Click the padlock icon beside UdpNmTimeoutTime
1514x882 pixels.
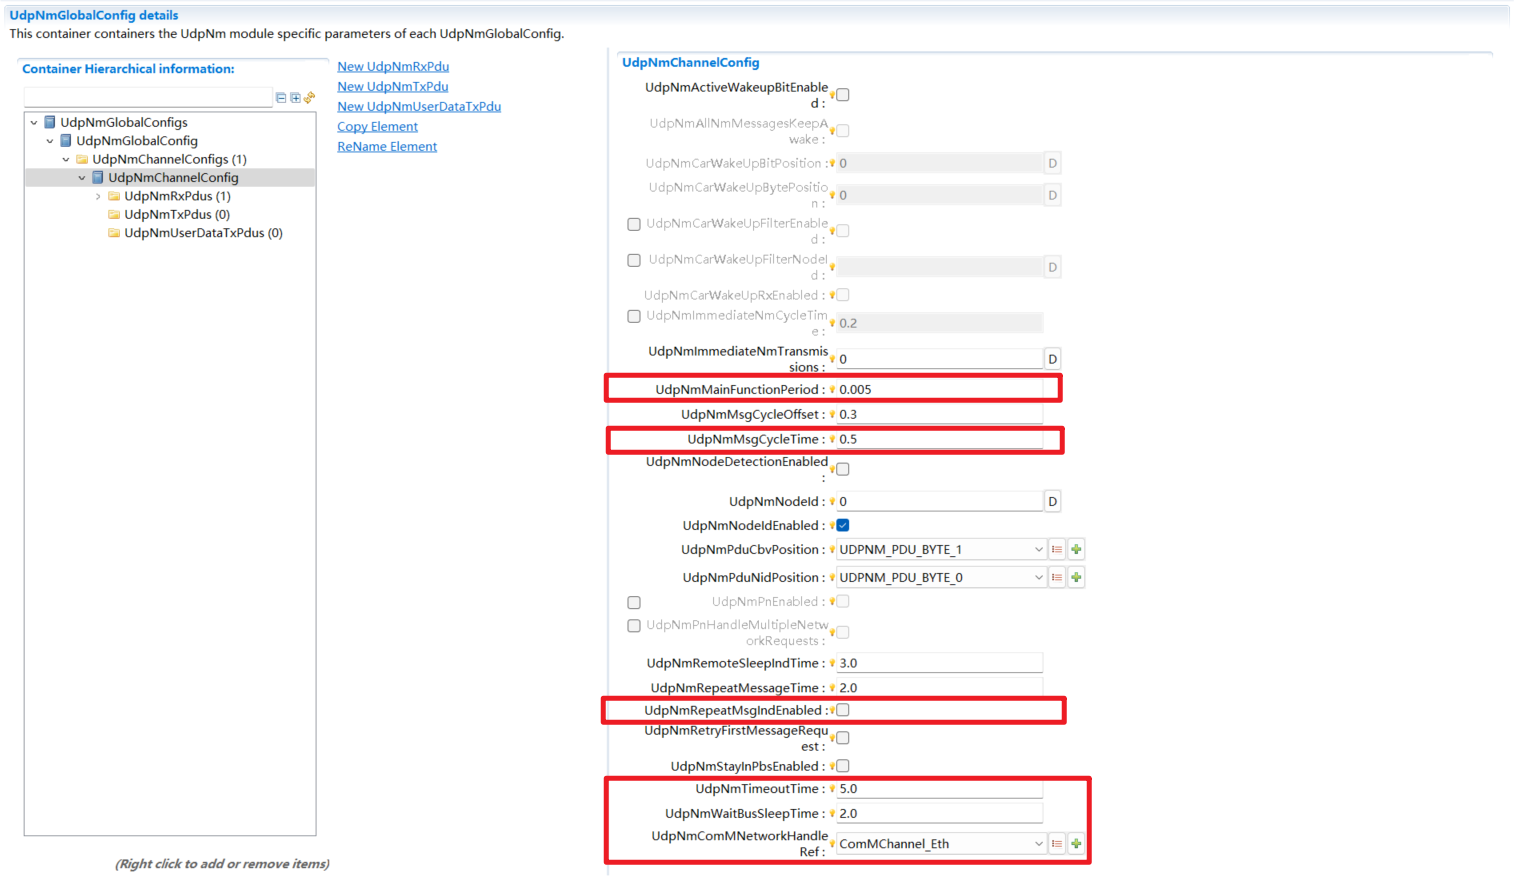point(831,788)
